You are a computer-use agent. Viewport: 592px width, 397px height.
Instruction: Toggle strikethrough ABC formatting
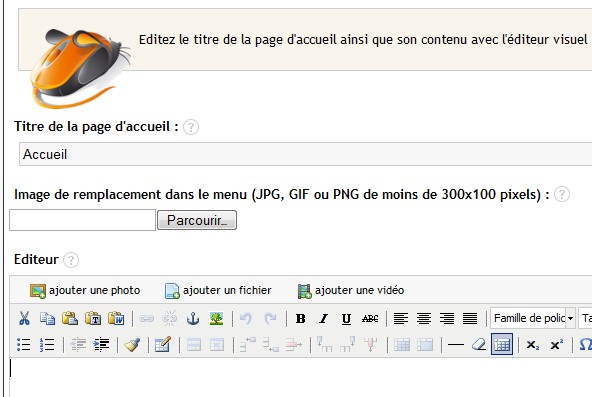(x=370, y=319)
